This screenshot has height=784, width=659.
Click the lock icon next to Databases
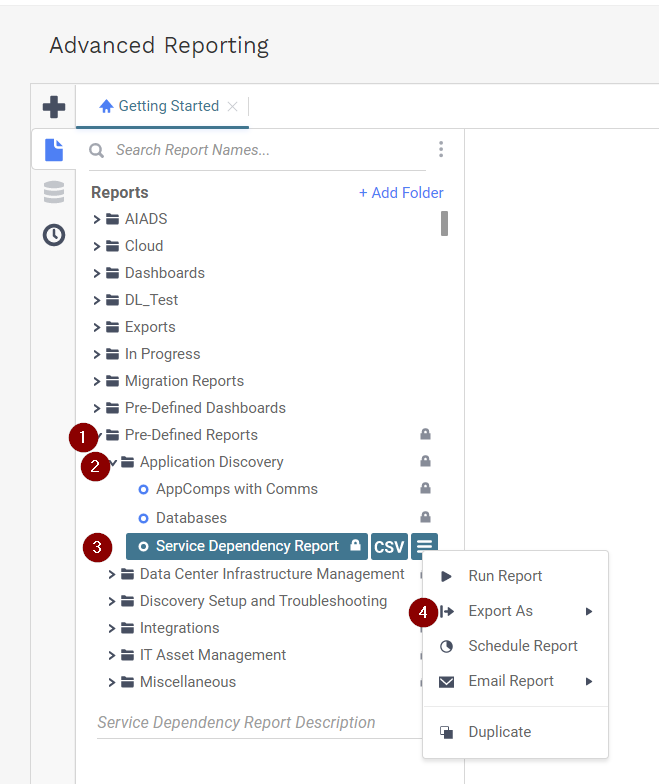click(x=425, y=518)
